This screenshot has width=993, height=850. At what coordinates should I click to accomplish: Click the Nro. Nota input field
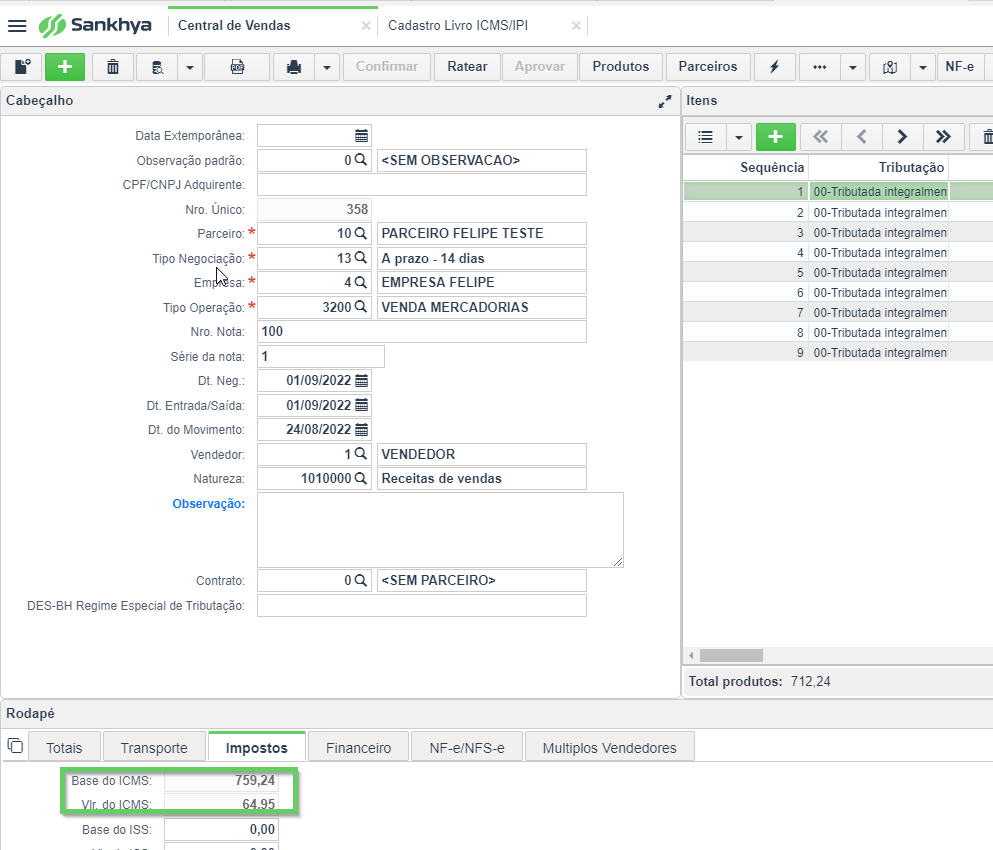pyautogui.click(x=422, y=331)
